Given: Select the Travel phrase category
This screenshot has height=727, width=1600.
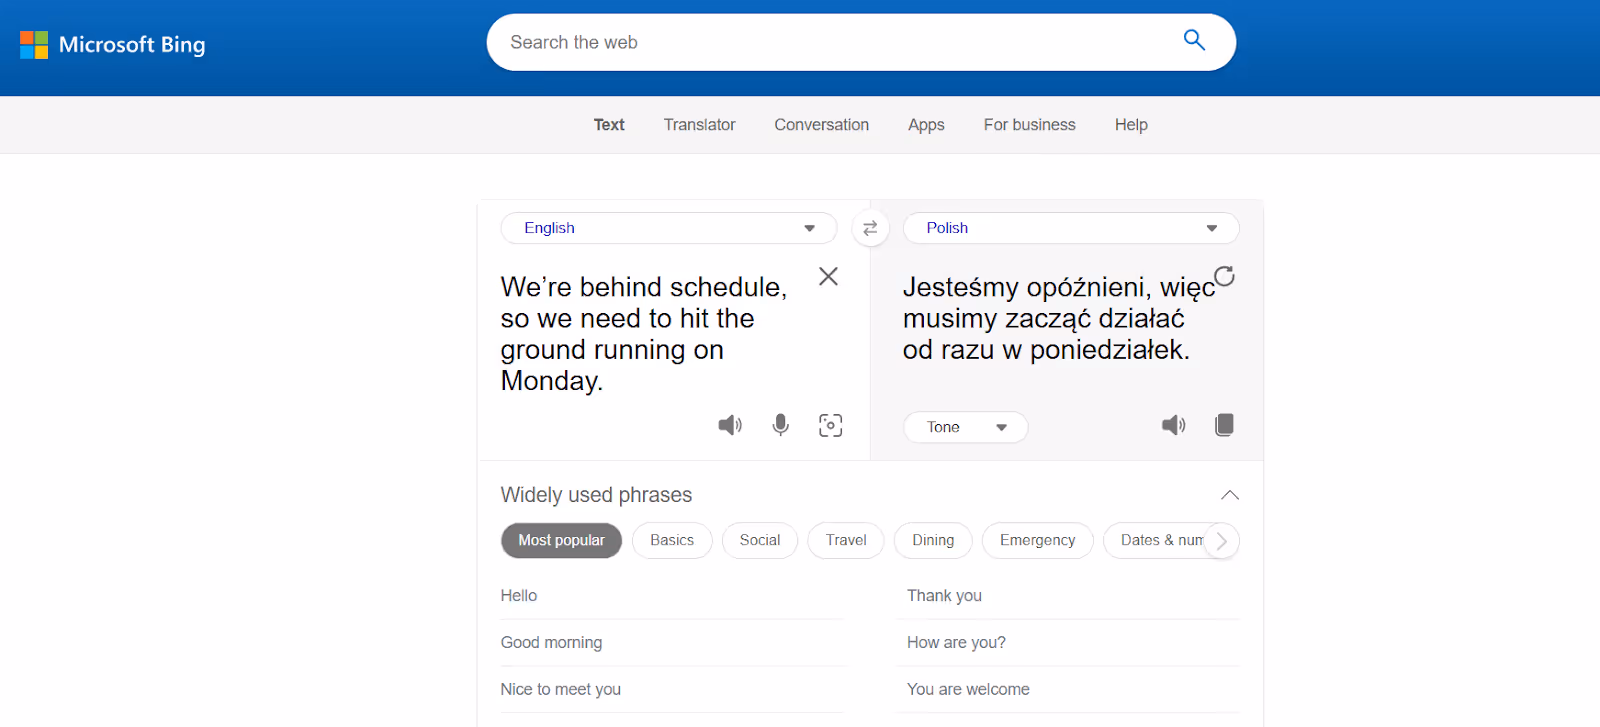Looking at the screenshot, I should point(846,540).
